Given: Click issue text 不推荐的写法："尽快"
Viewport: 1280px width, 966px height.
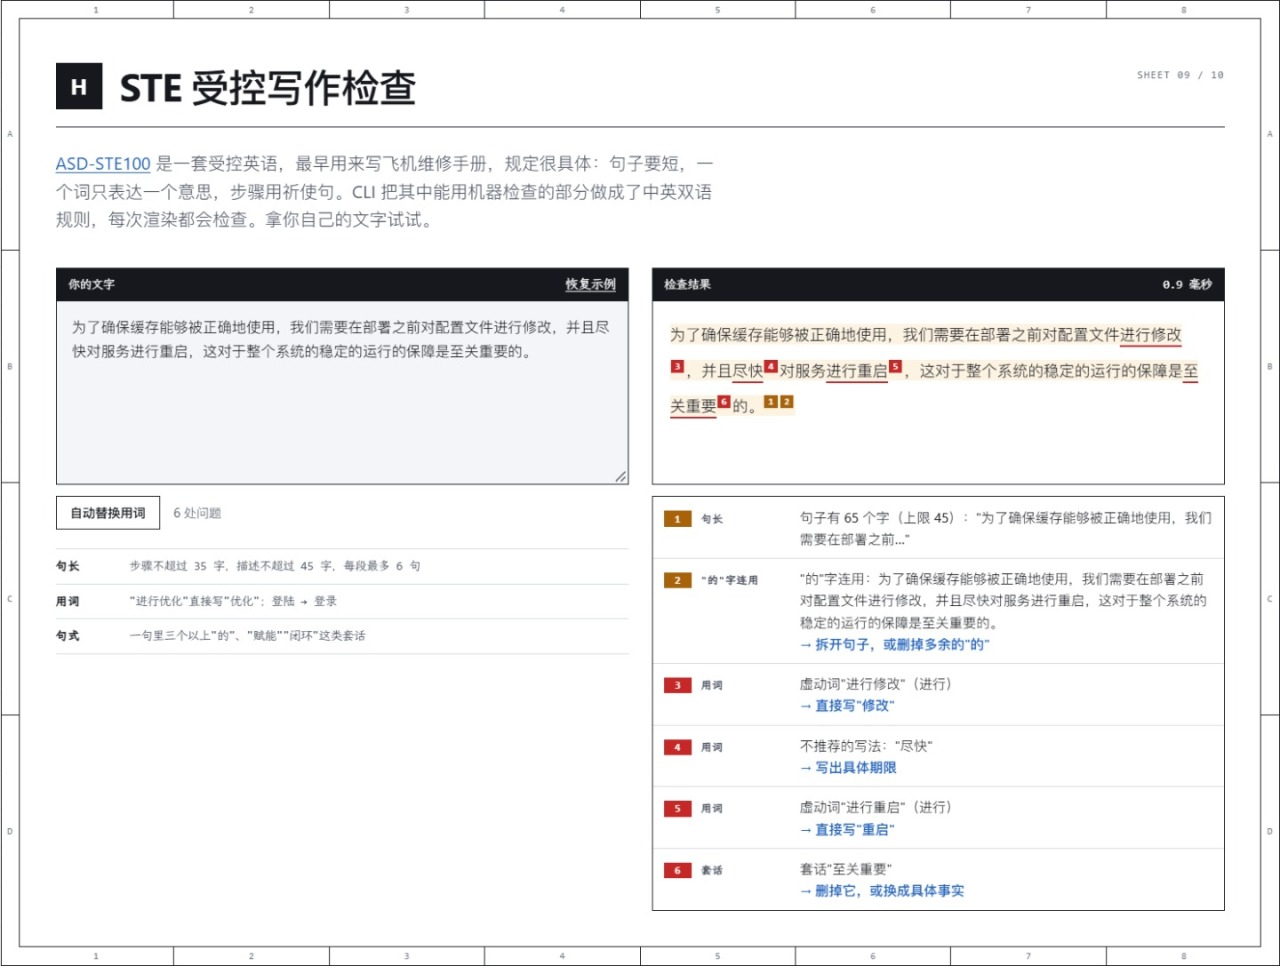Looking at the screenshot, I should tap(866, 746).
